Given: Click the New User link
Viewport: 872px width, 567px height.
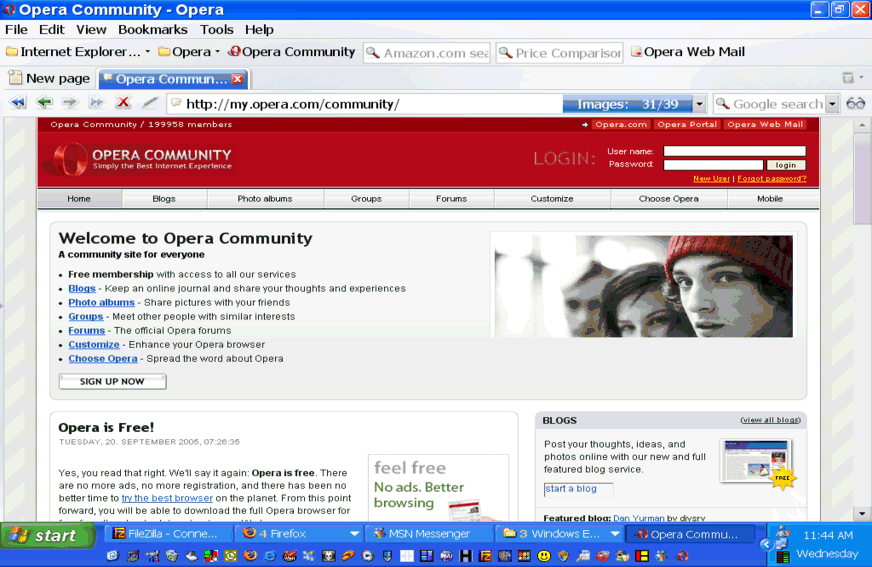Looking at the screenshot, I should click(711, 178).
